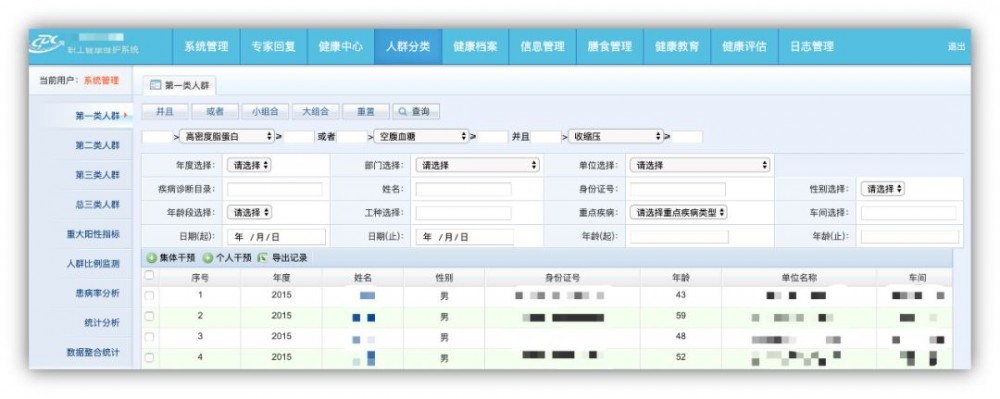Select 数据整合统计 in the sidebar

coord(93,352)
